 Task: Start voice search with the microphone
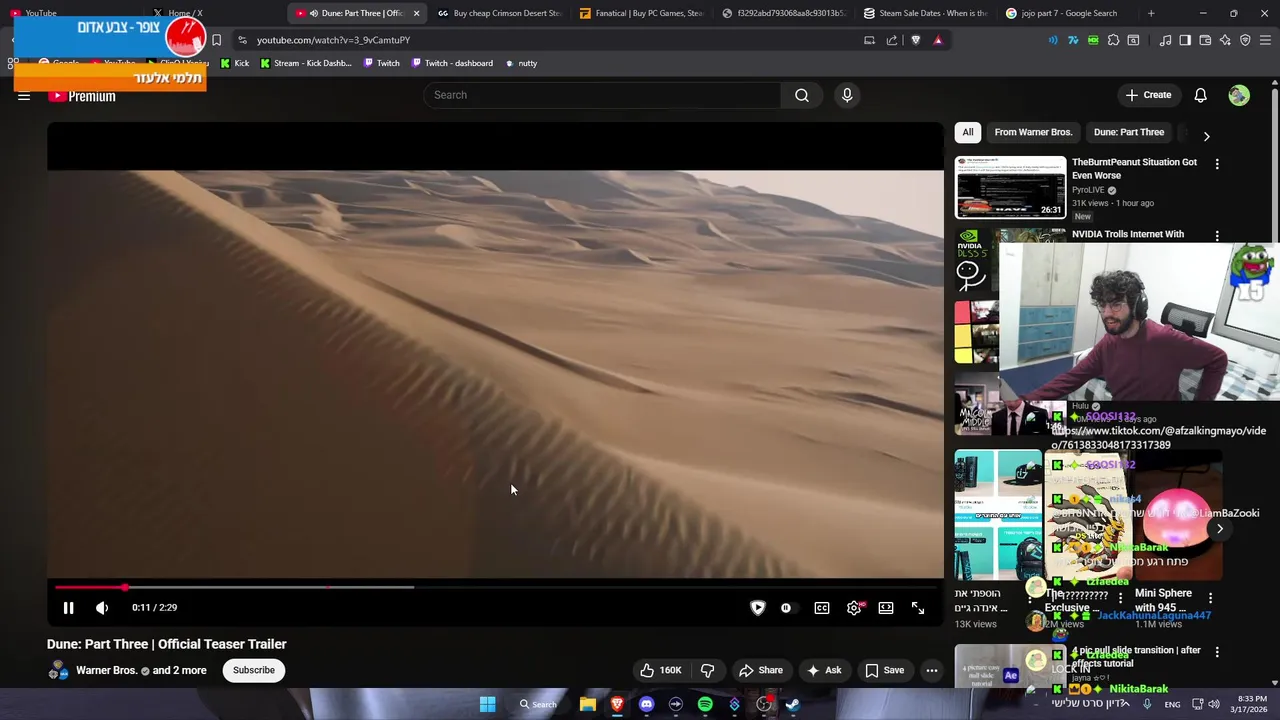847,95
